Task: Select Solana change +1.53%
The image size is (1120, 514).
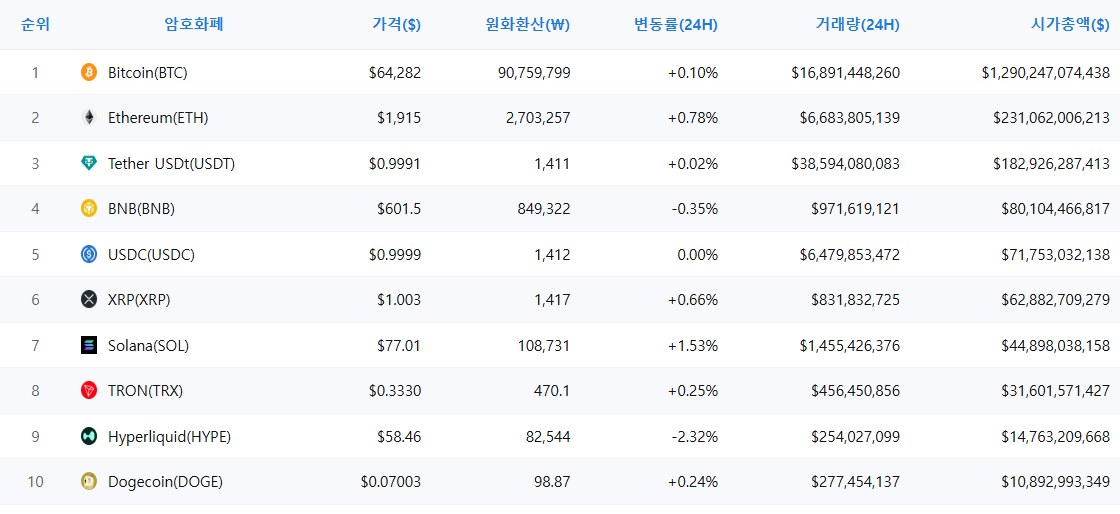Action: point(693,346)
